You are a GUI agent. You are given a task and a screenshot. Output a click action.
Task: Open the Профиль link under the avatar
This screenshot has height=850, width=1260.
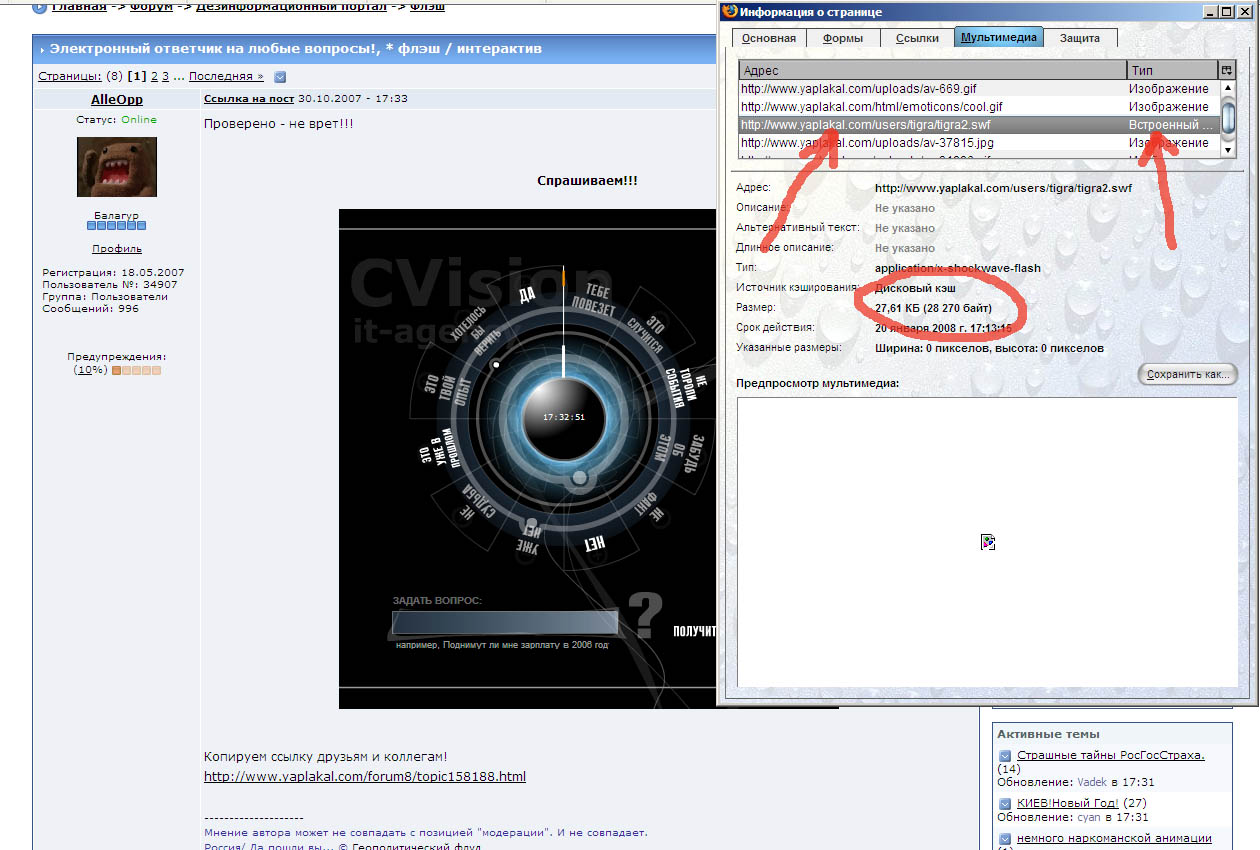(117, 249)
